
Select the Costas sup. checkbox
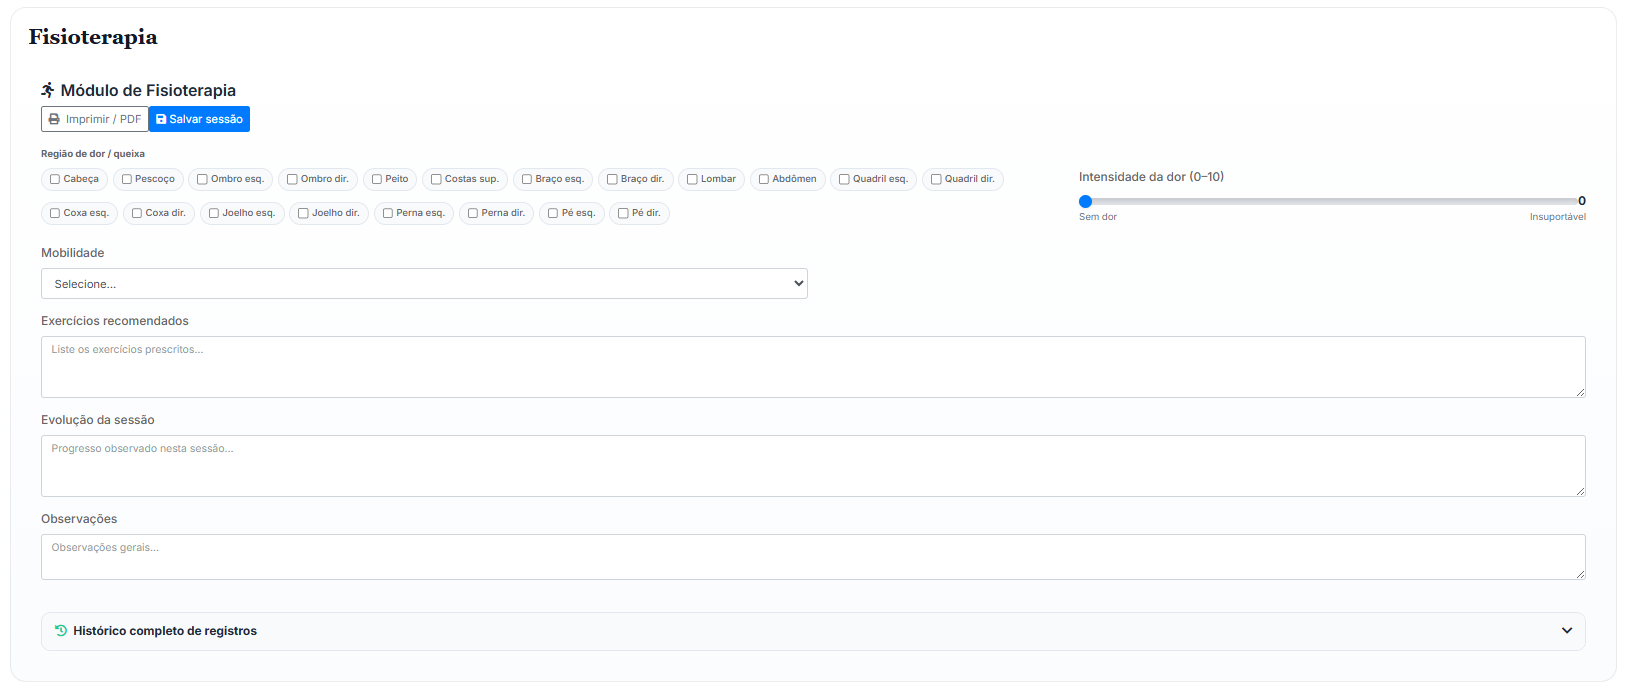click(436, 179)
